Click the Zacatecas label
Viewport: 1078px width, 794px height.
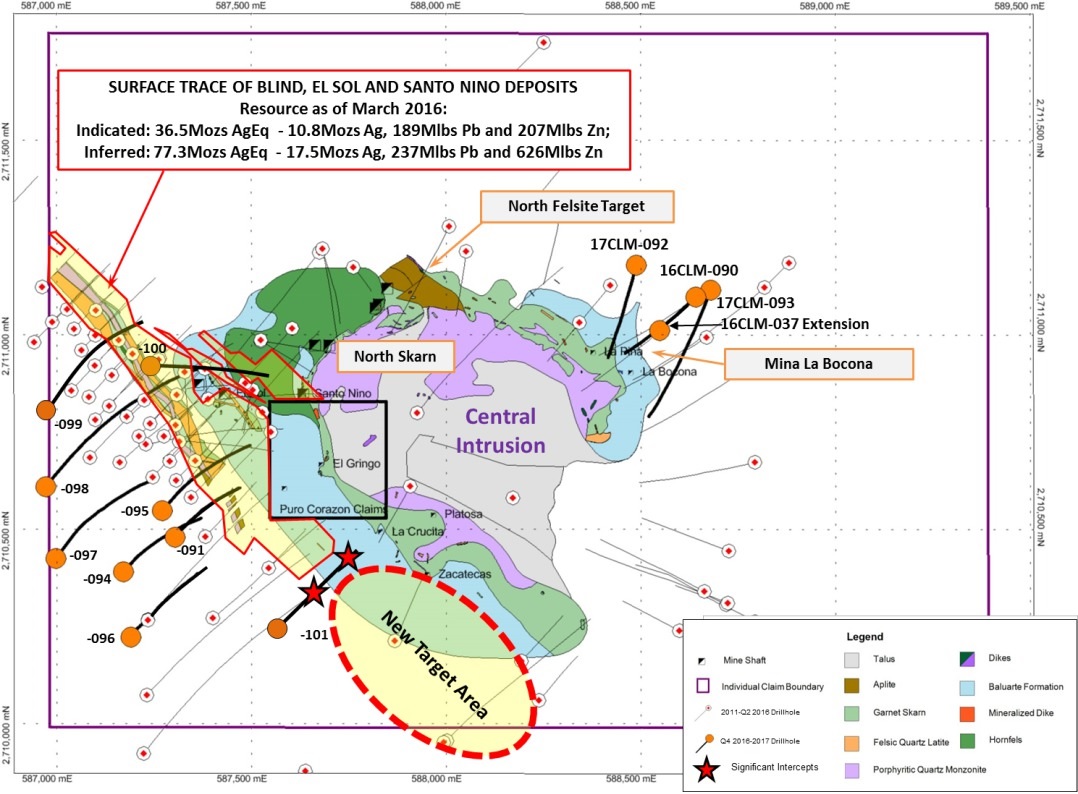coord(465,573)
